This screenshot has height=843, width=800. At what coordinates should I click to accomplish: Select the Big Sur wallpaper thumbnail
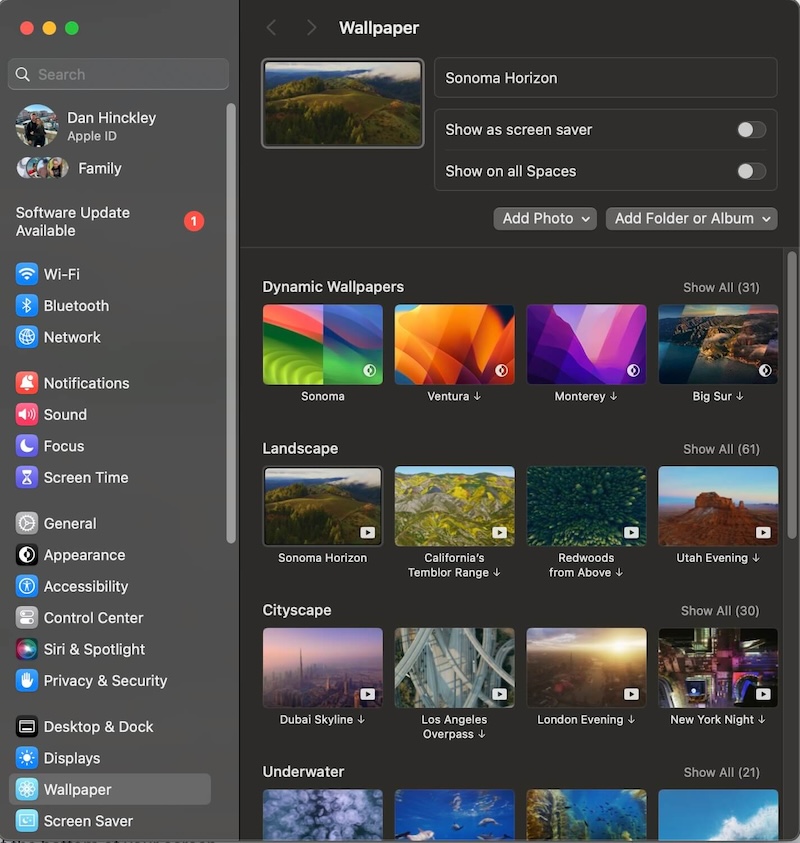coord(718,345)
